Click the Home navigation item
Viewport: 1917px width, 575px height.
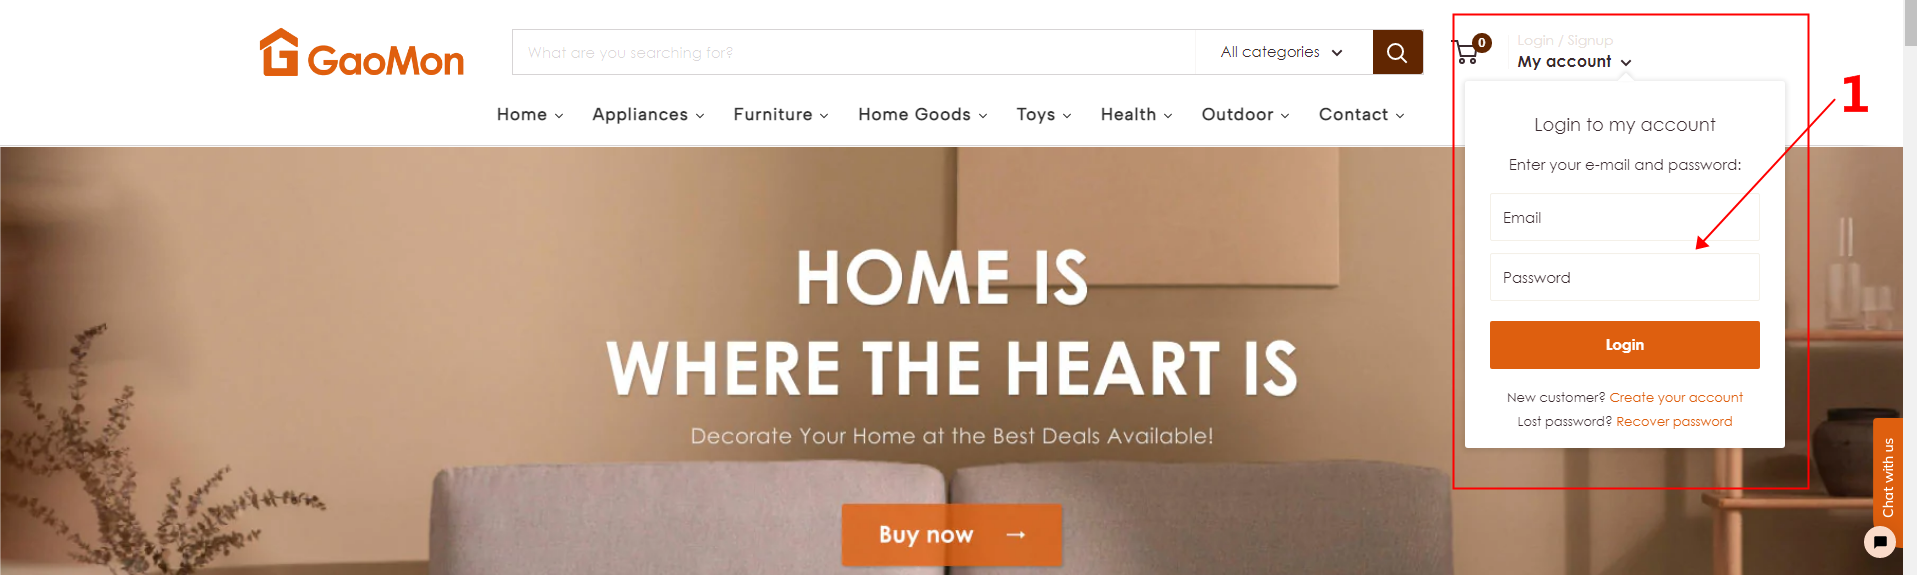(530, 115)
